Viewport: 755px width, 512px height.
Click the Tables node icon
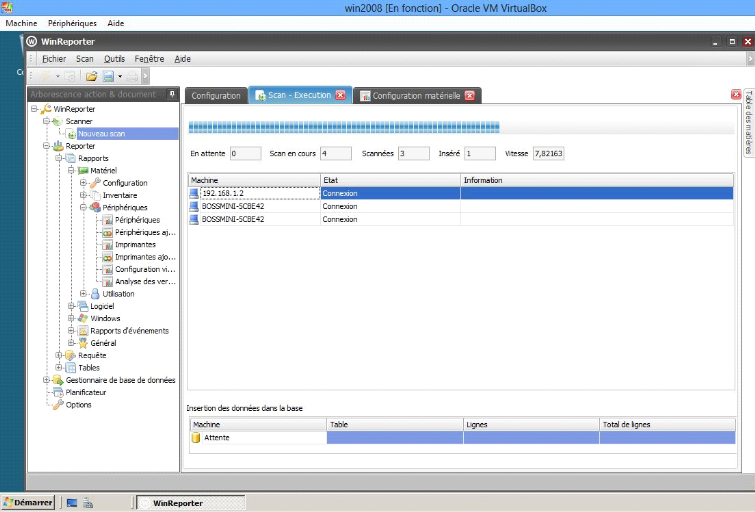[70, 368]
